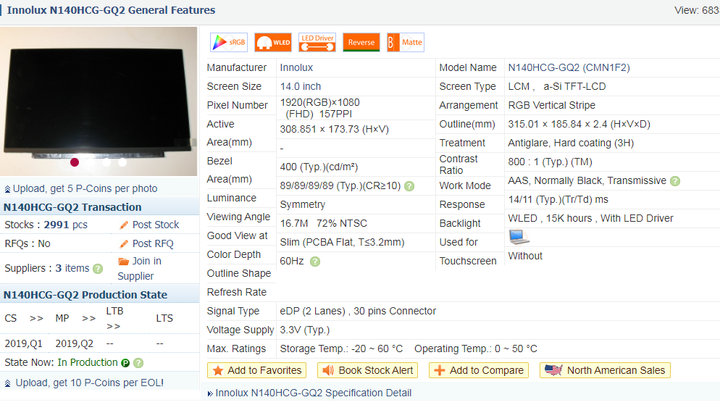Open North American Sales
The image size is (720, 405).
point(605,371)
